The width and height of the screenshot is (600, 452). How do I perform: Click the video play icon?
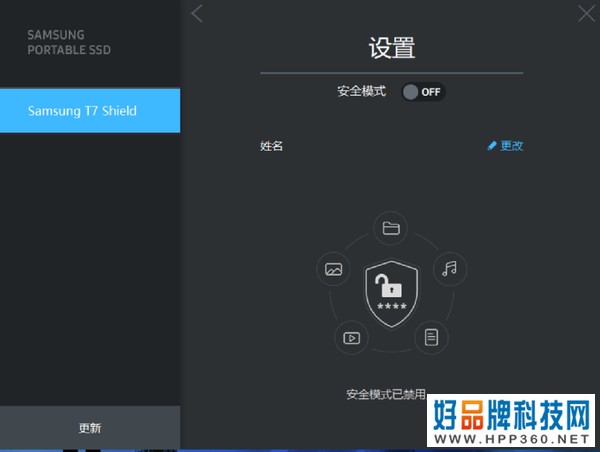[352, 338]
